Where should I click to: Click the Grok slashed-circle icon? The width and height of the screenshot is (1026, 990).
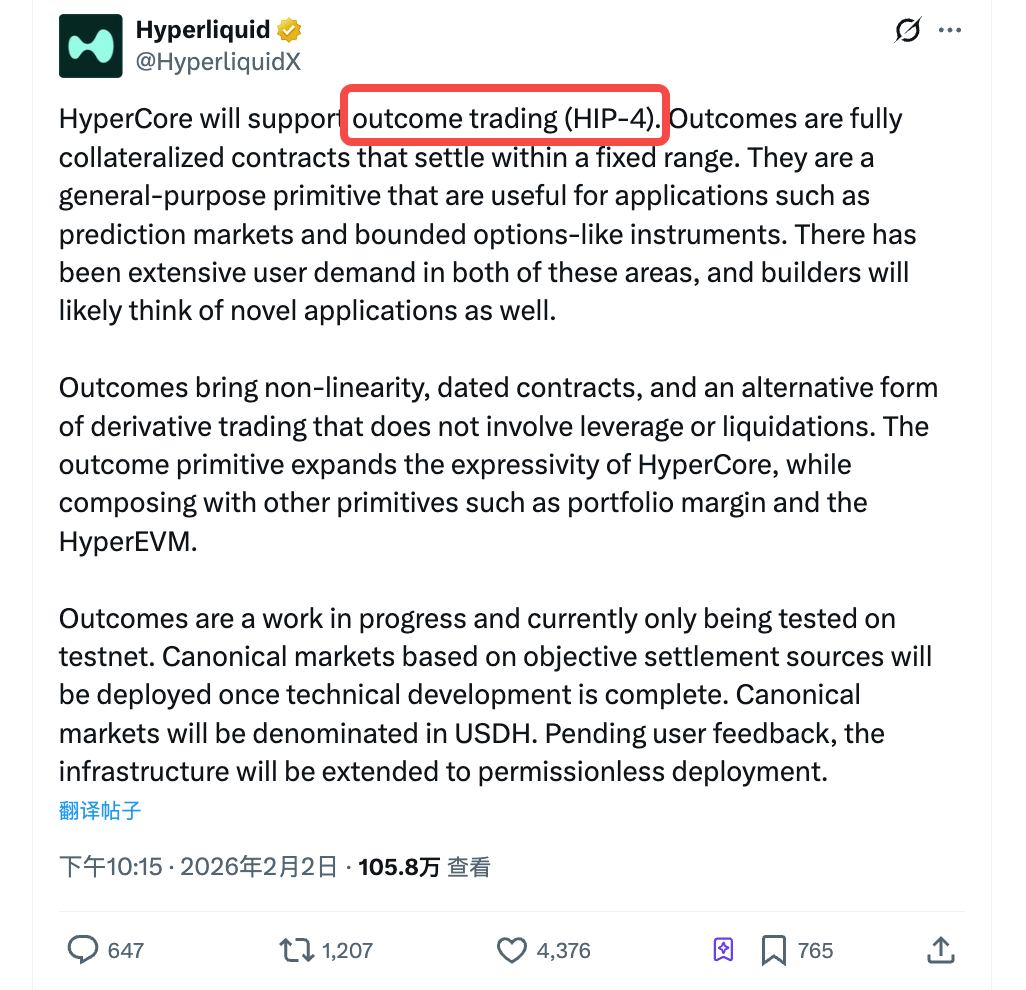pyautogui.click(x=907, y=31)
